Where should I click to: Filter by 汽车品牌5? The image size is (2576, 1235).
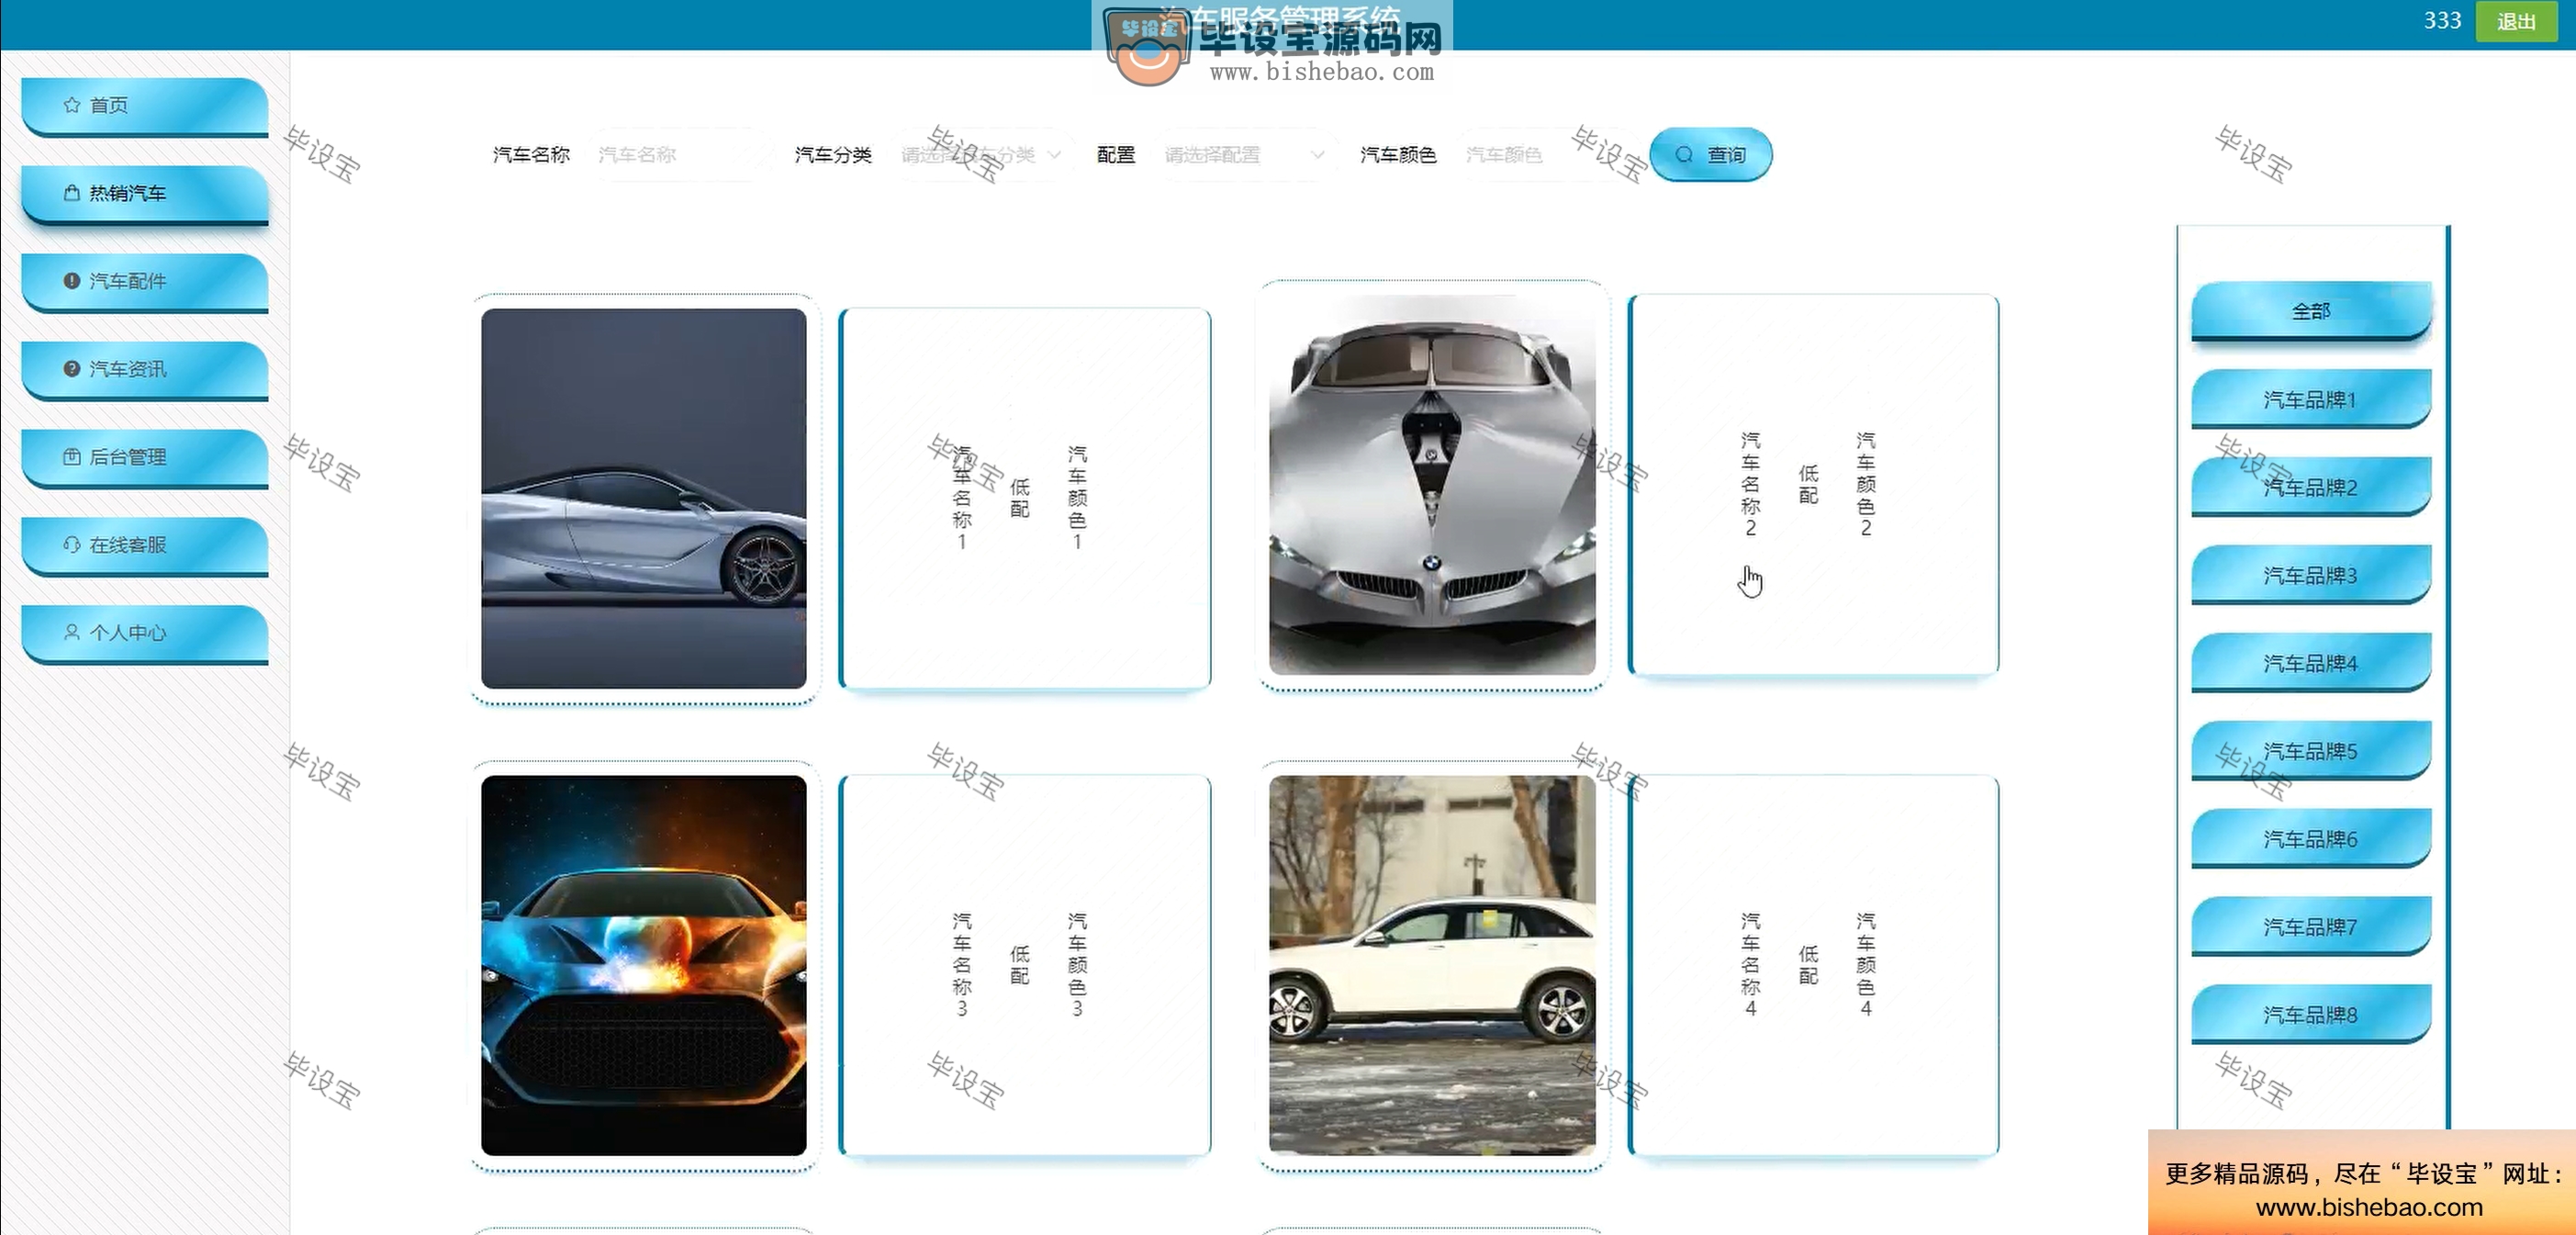coord(2311,751)
